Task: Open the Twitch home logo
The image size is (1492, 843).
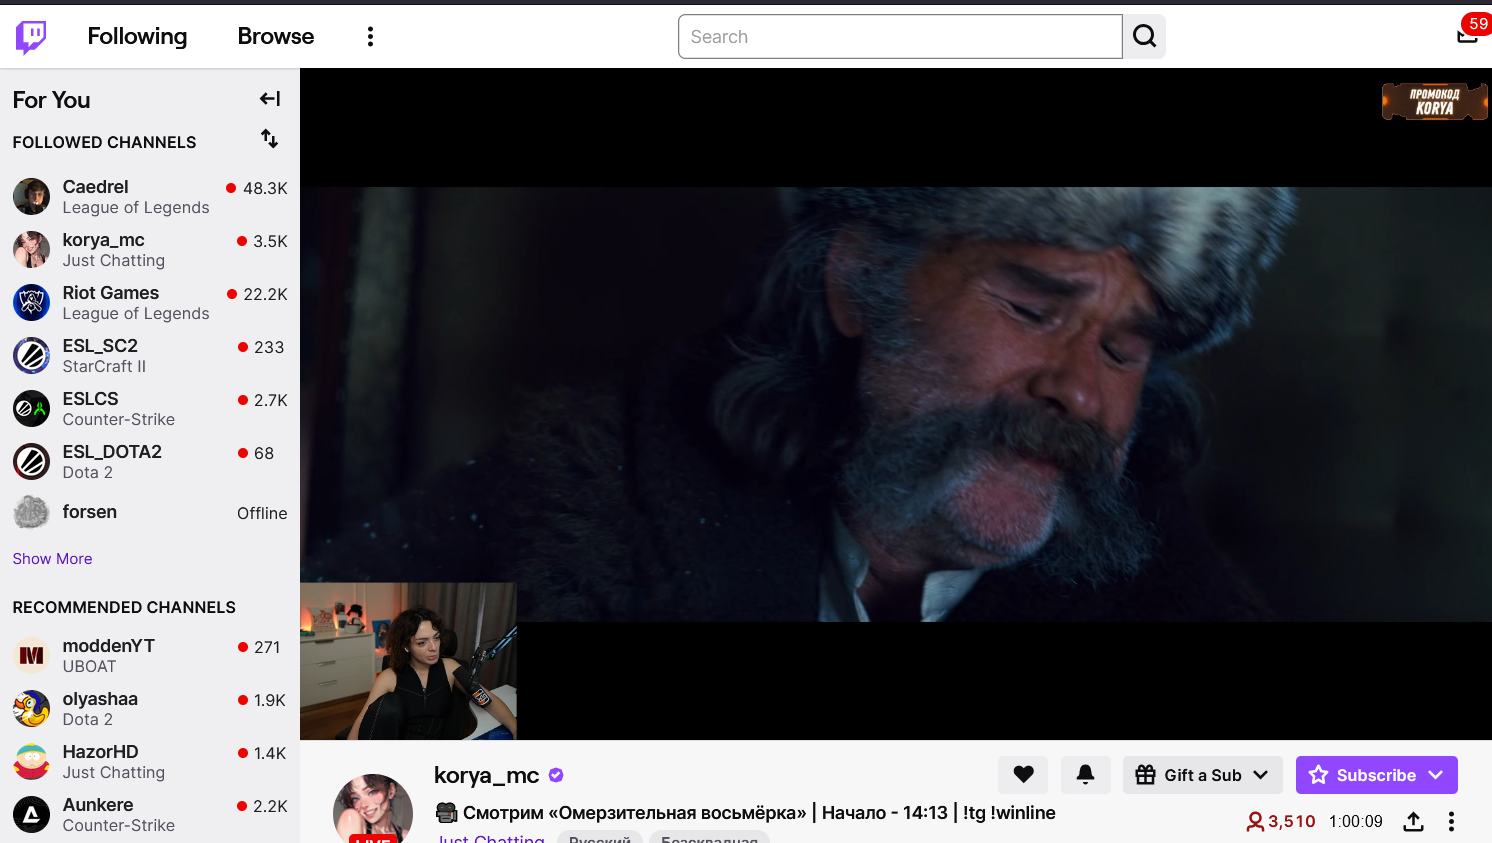Action: coord(31,37)
